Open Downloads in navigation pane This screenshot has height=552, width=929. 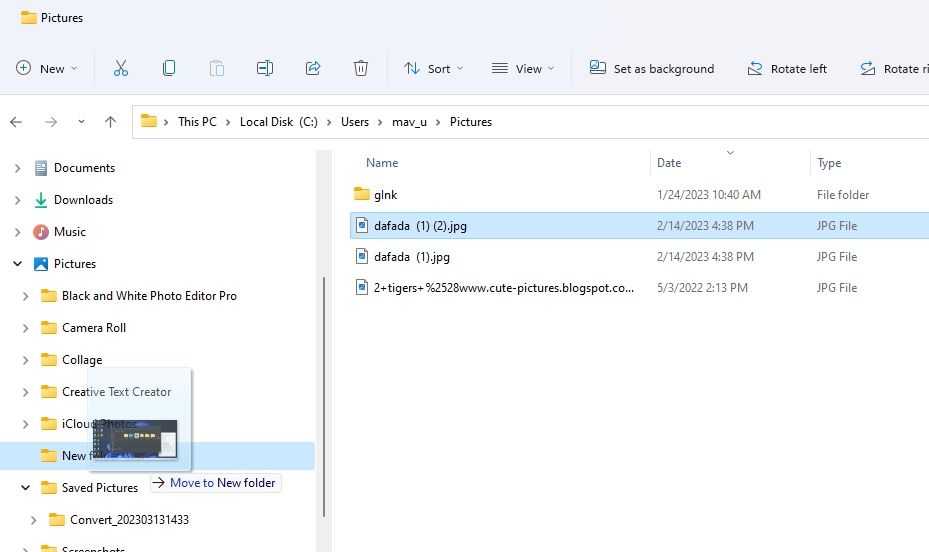pos(84,200)
